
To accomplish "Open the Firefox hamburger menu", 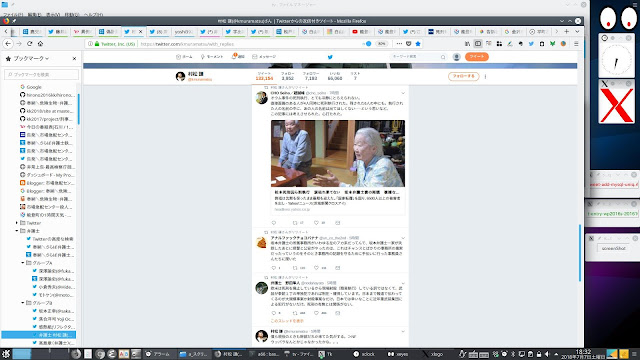I will pos(576,44).
